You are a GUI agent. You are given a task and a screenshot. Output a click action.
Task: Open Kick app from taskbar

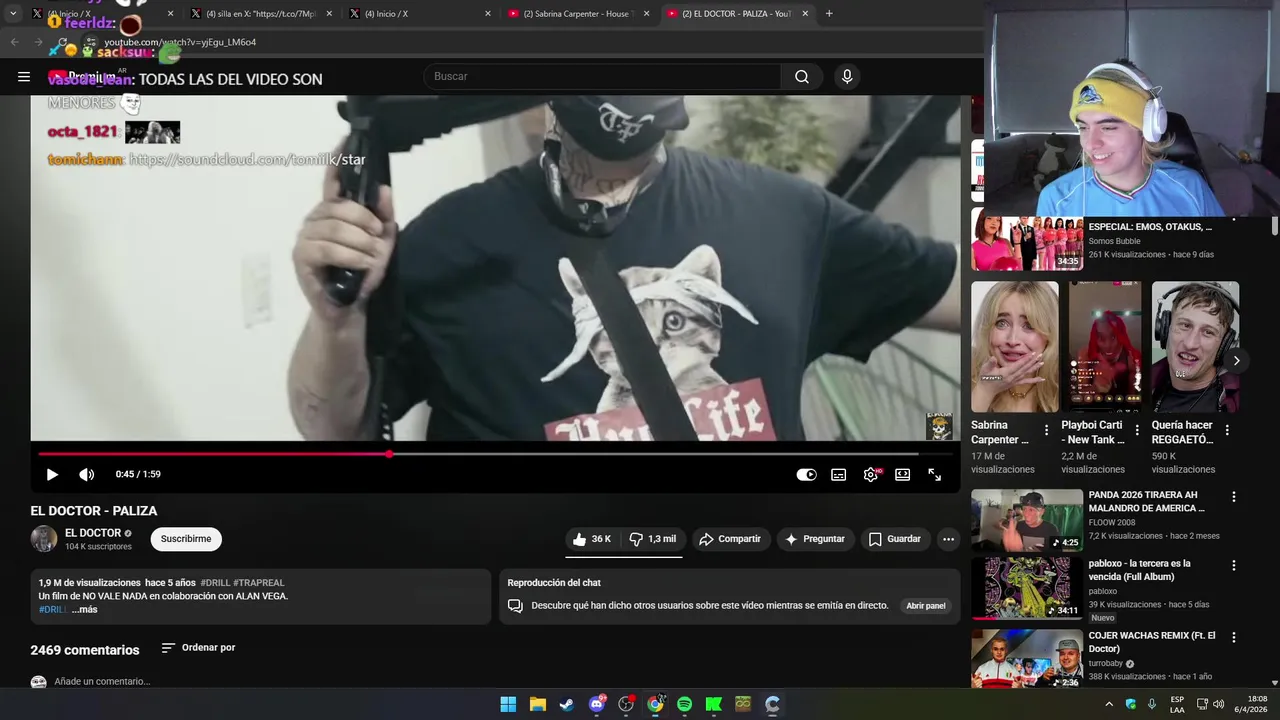[714, 705]
